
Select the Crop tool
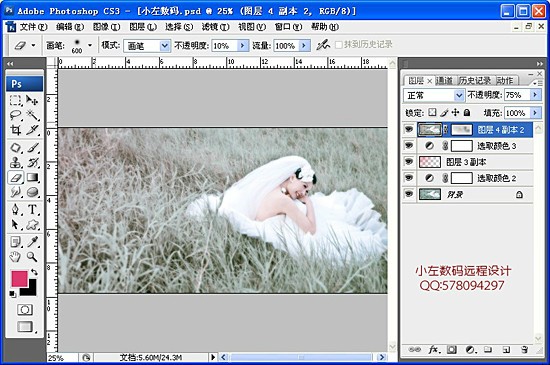point(15,130)
